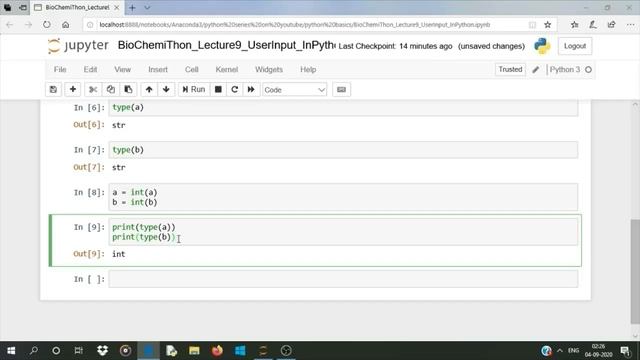
Task: Open the File menu
Action: point(60,69)
